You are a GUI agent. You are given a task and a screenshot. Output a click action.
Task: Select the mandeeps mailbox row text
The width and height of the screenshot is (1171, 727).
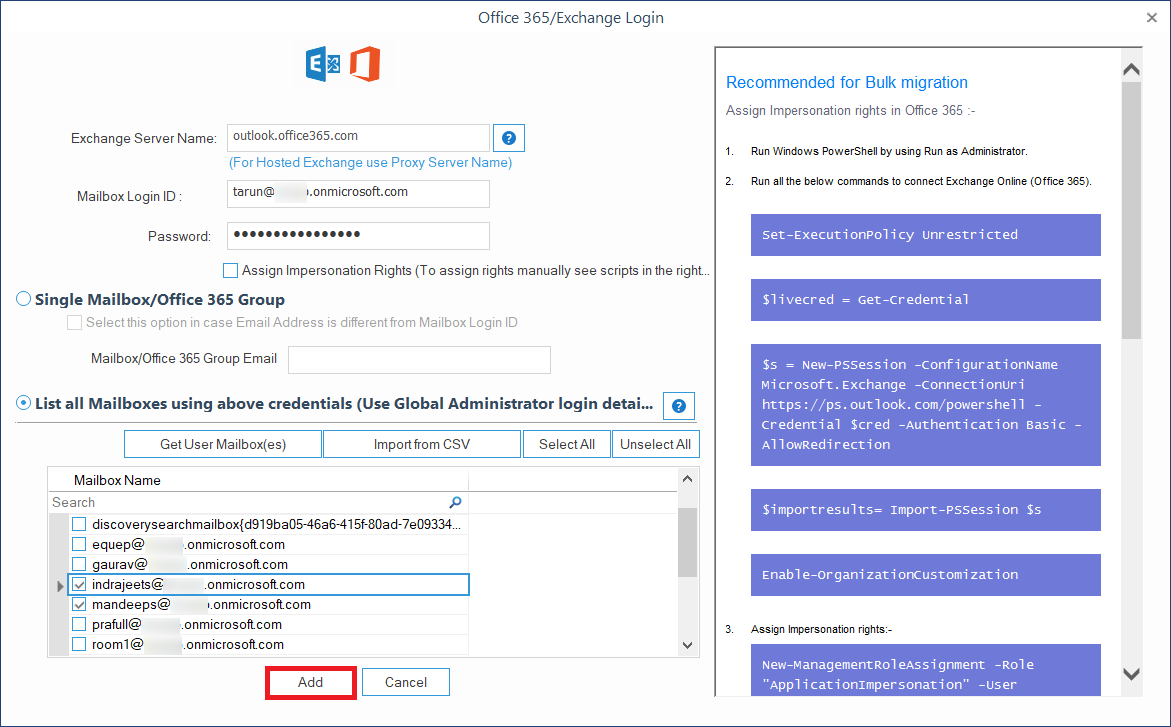point(201,604)
